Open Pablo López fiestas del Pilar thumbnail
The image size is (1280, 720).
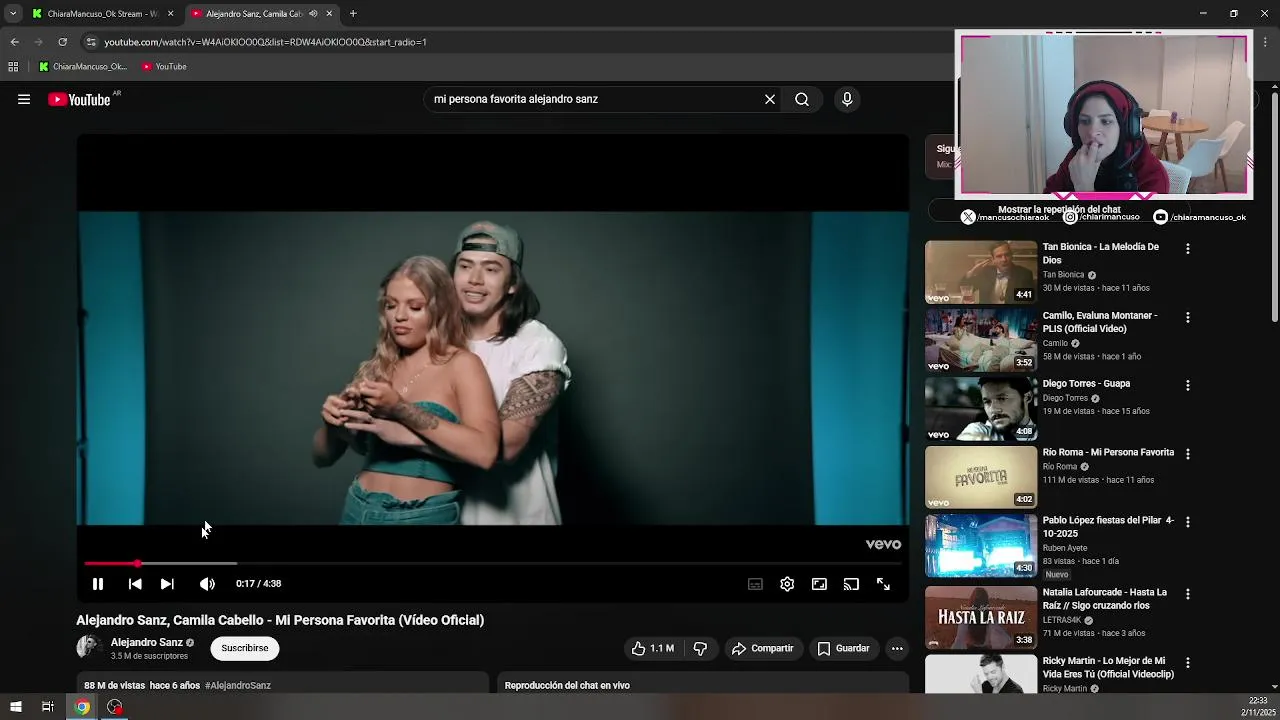coord(981,545)
